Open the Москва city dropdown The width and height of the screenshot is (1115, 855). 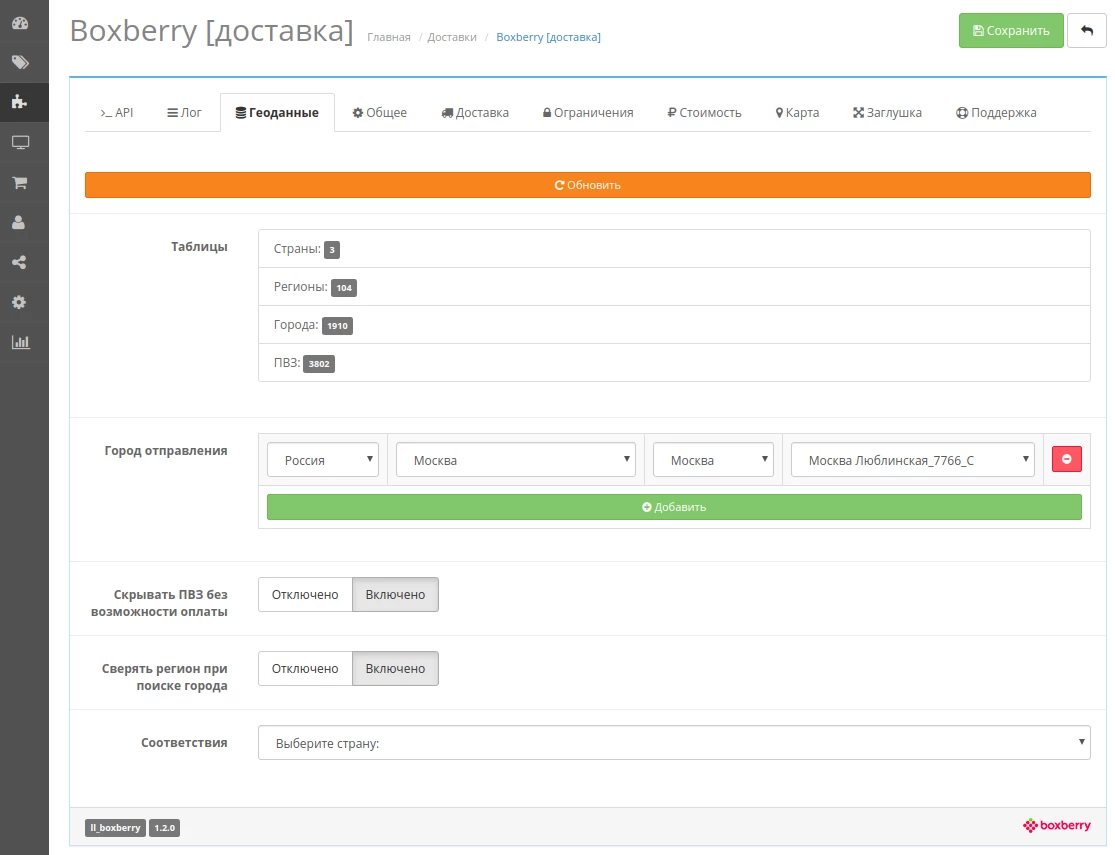[x=713, y=460]
